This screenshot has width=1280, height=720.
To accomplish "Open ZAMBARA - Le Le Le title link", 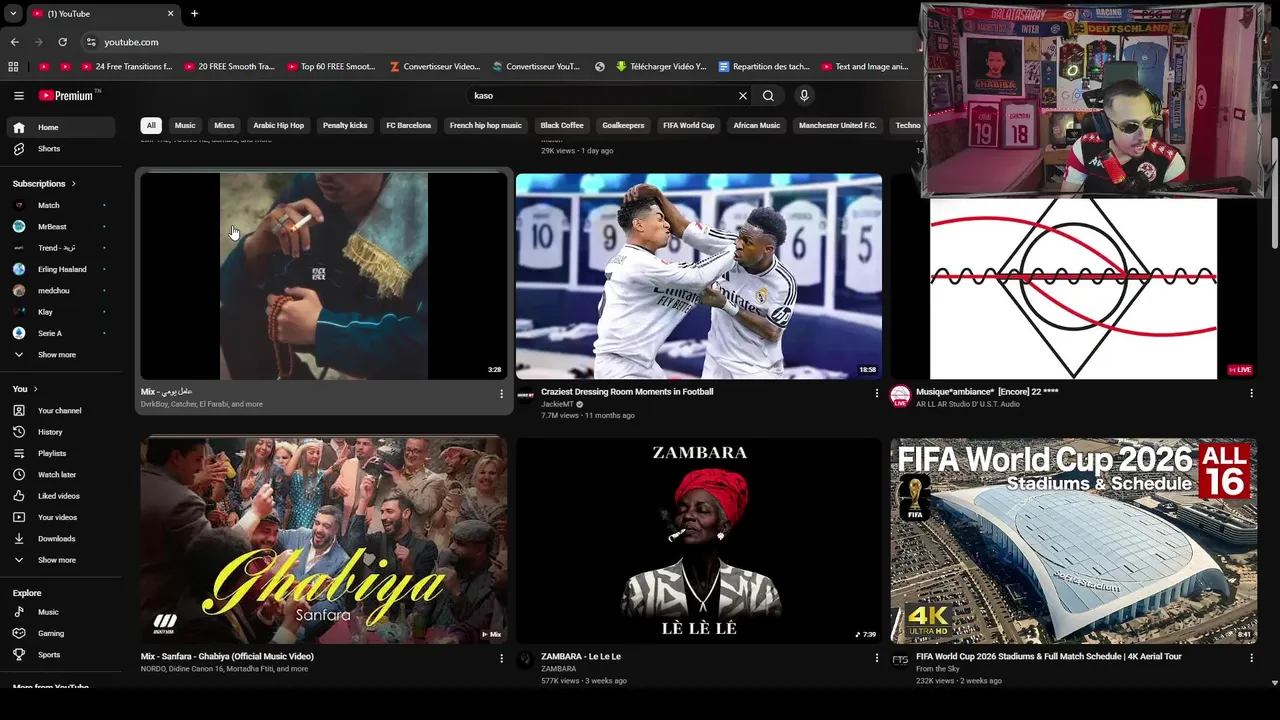I will (x=581, y=657).
